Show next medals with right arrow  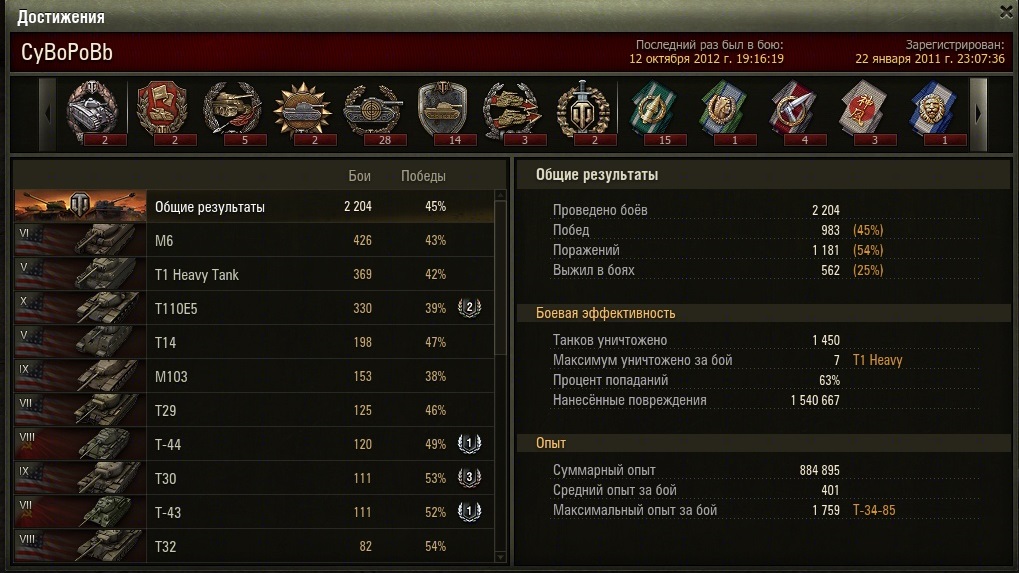tap(979, 114)
